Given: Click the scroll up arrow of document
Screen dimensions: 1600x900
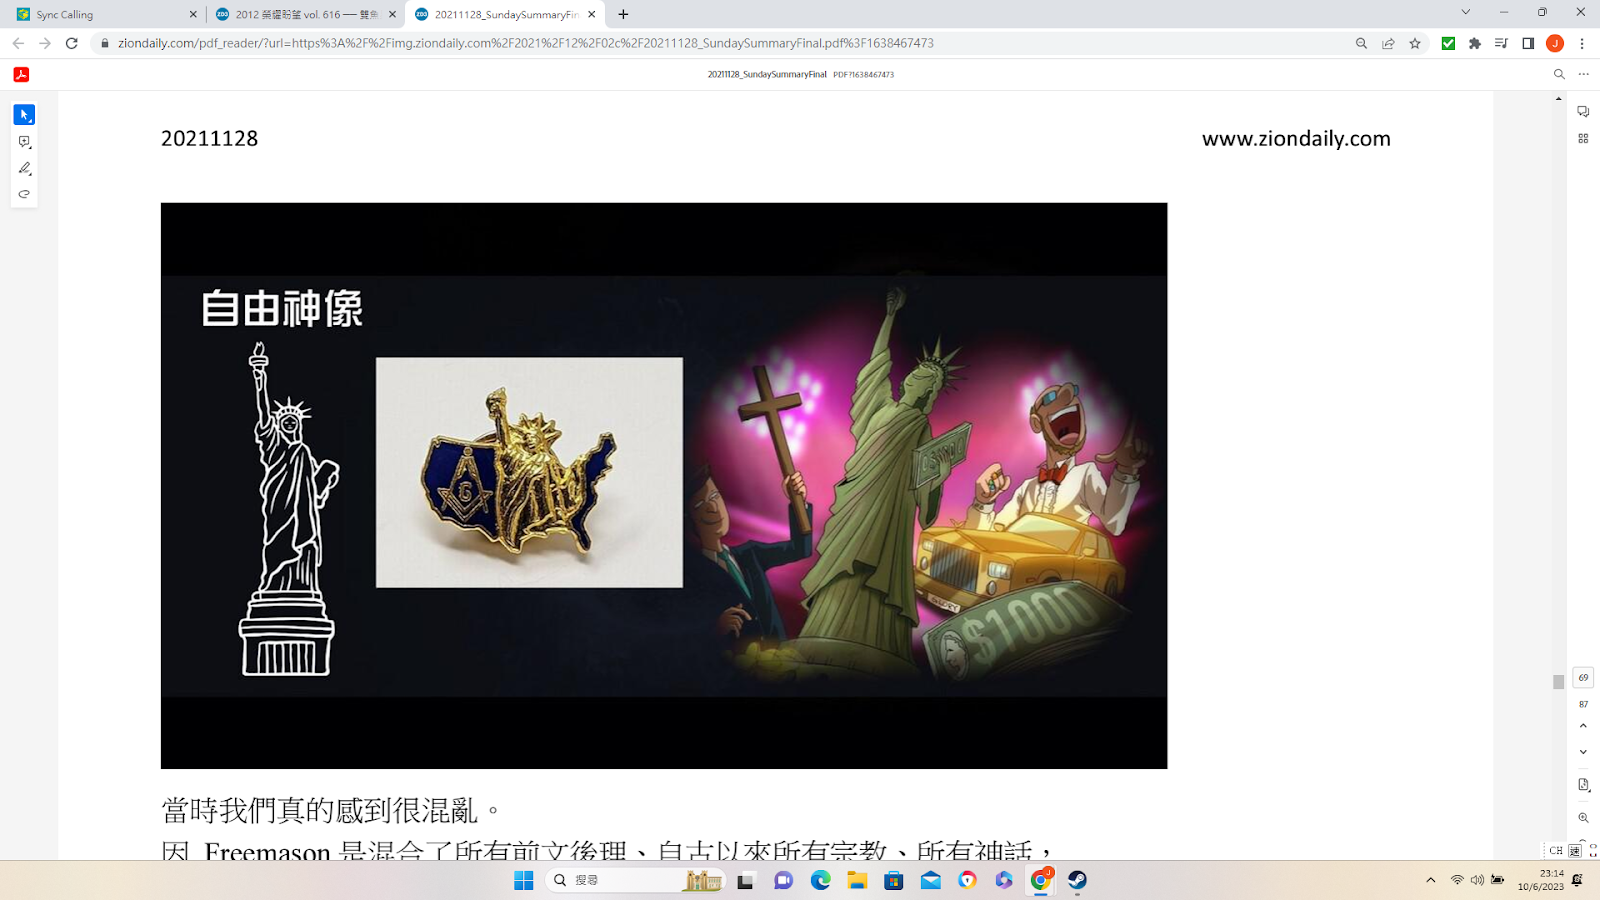Looking at the screenshot, I should point(1558,98).
